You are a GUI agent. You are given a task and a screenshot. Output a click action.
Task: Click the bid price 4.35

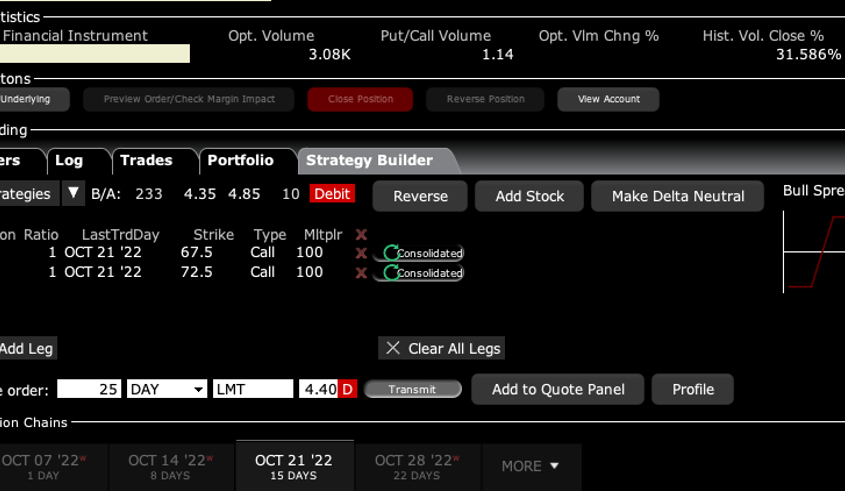[200, 194]
